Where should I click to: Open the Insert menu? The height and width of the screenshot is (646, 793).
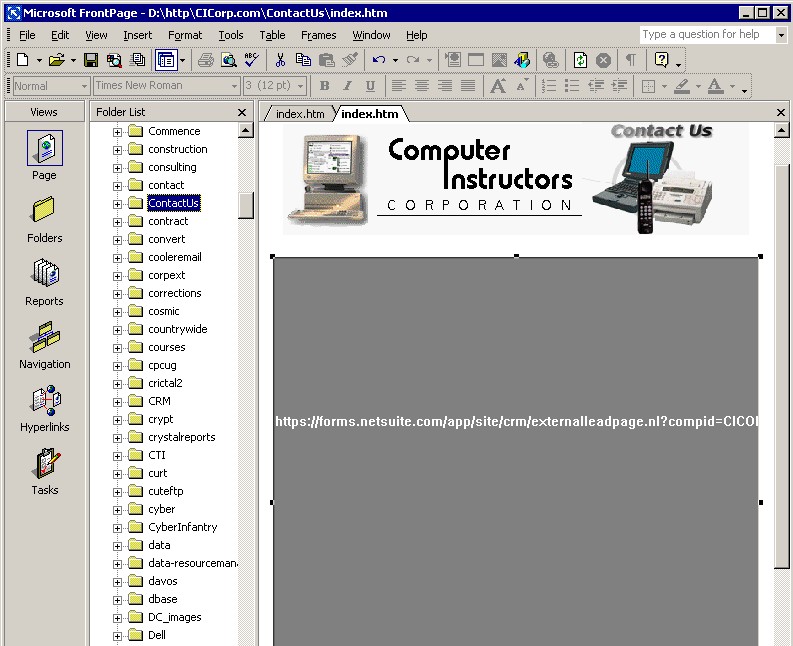(x=138, y=35)
